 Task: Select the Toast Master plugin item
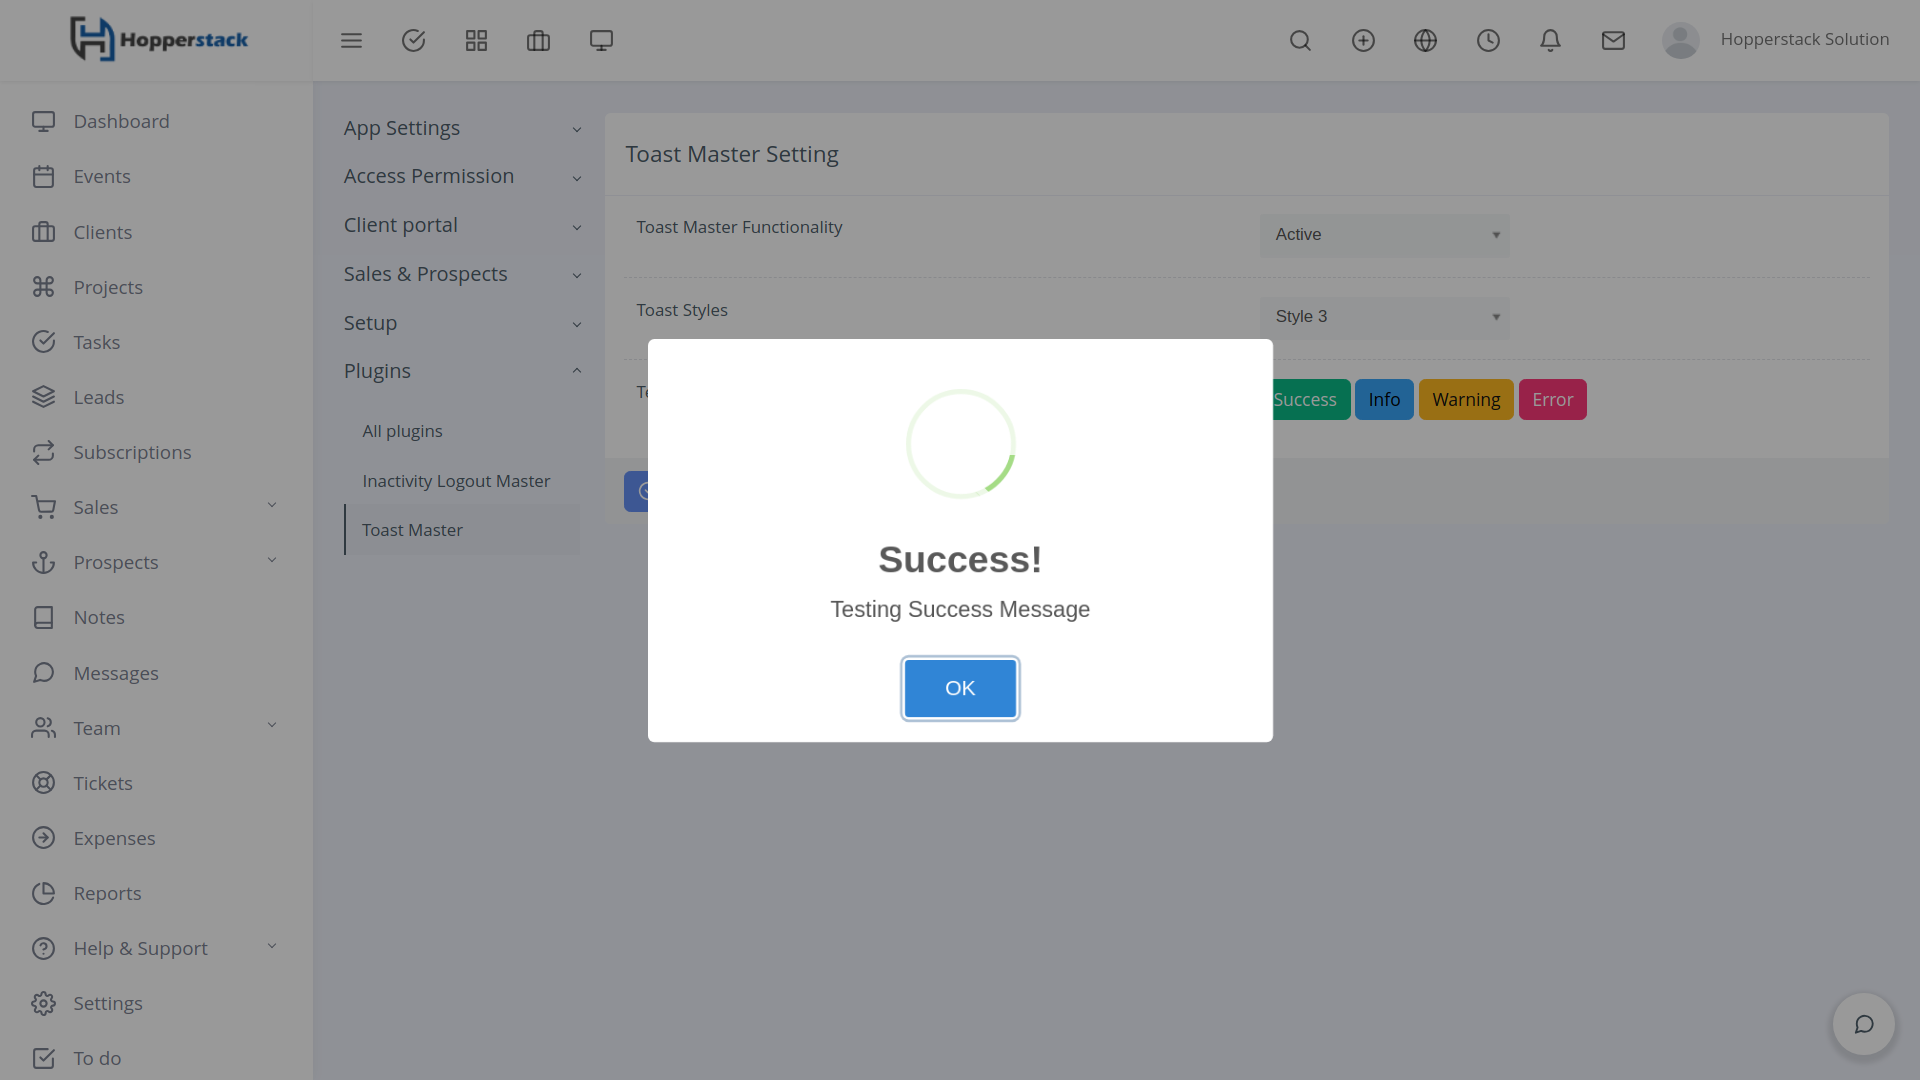click(x=413, y=530)
